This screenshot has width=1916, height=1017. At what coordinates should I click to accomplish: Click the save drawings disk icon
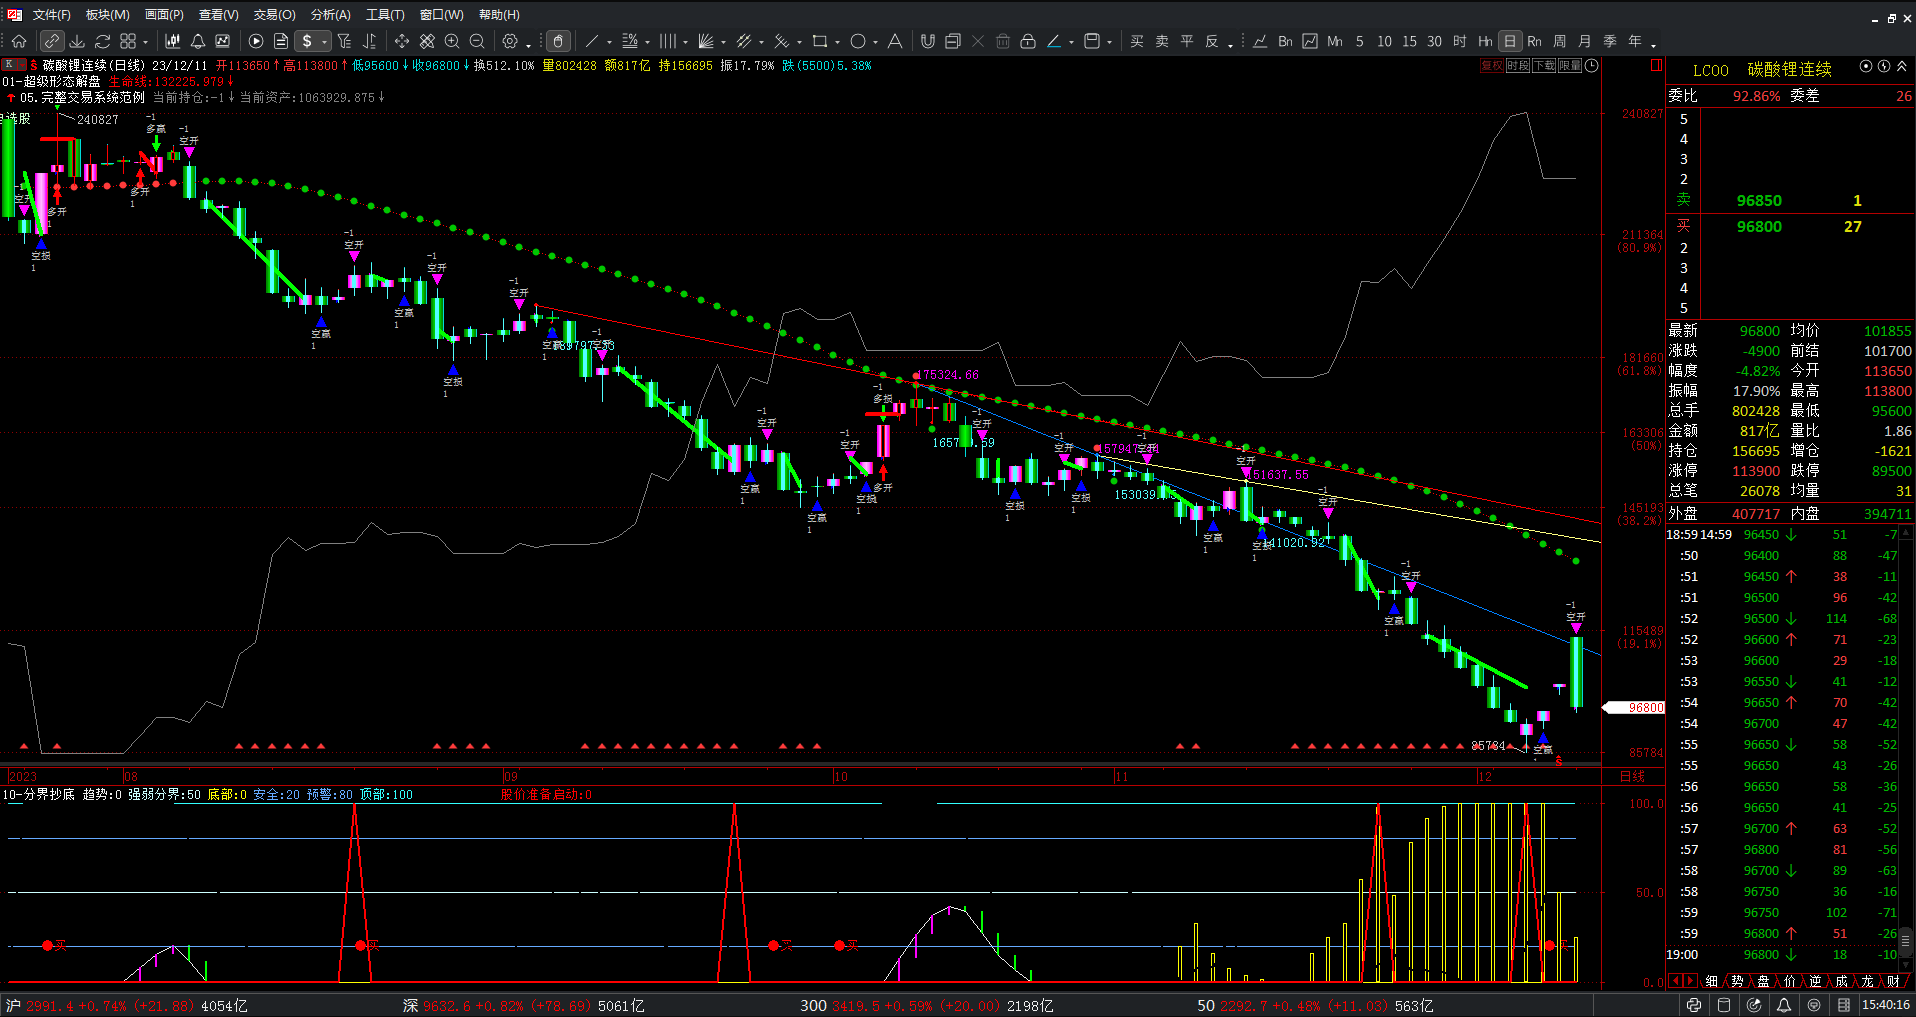tap(1092, 41)
